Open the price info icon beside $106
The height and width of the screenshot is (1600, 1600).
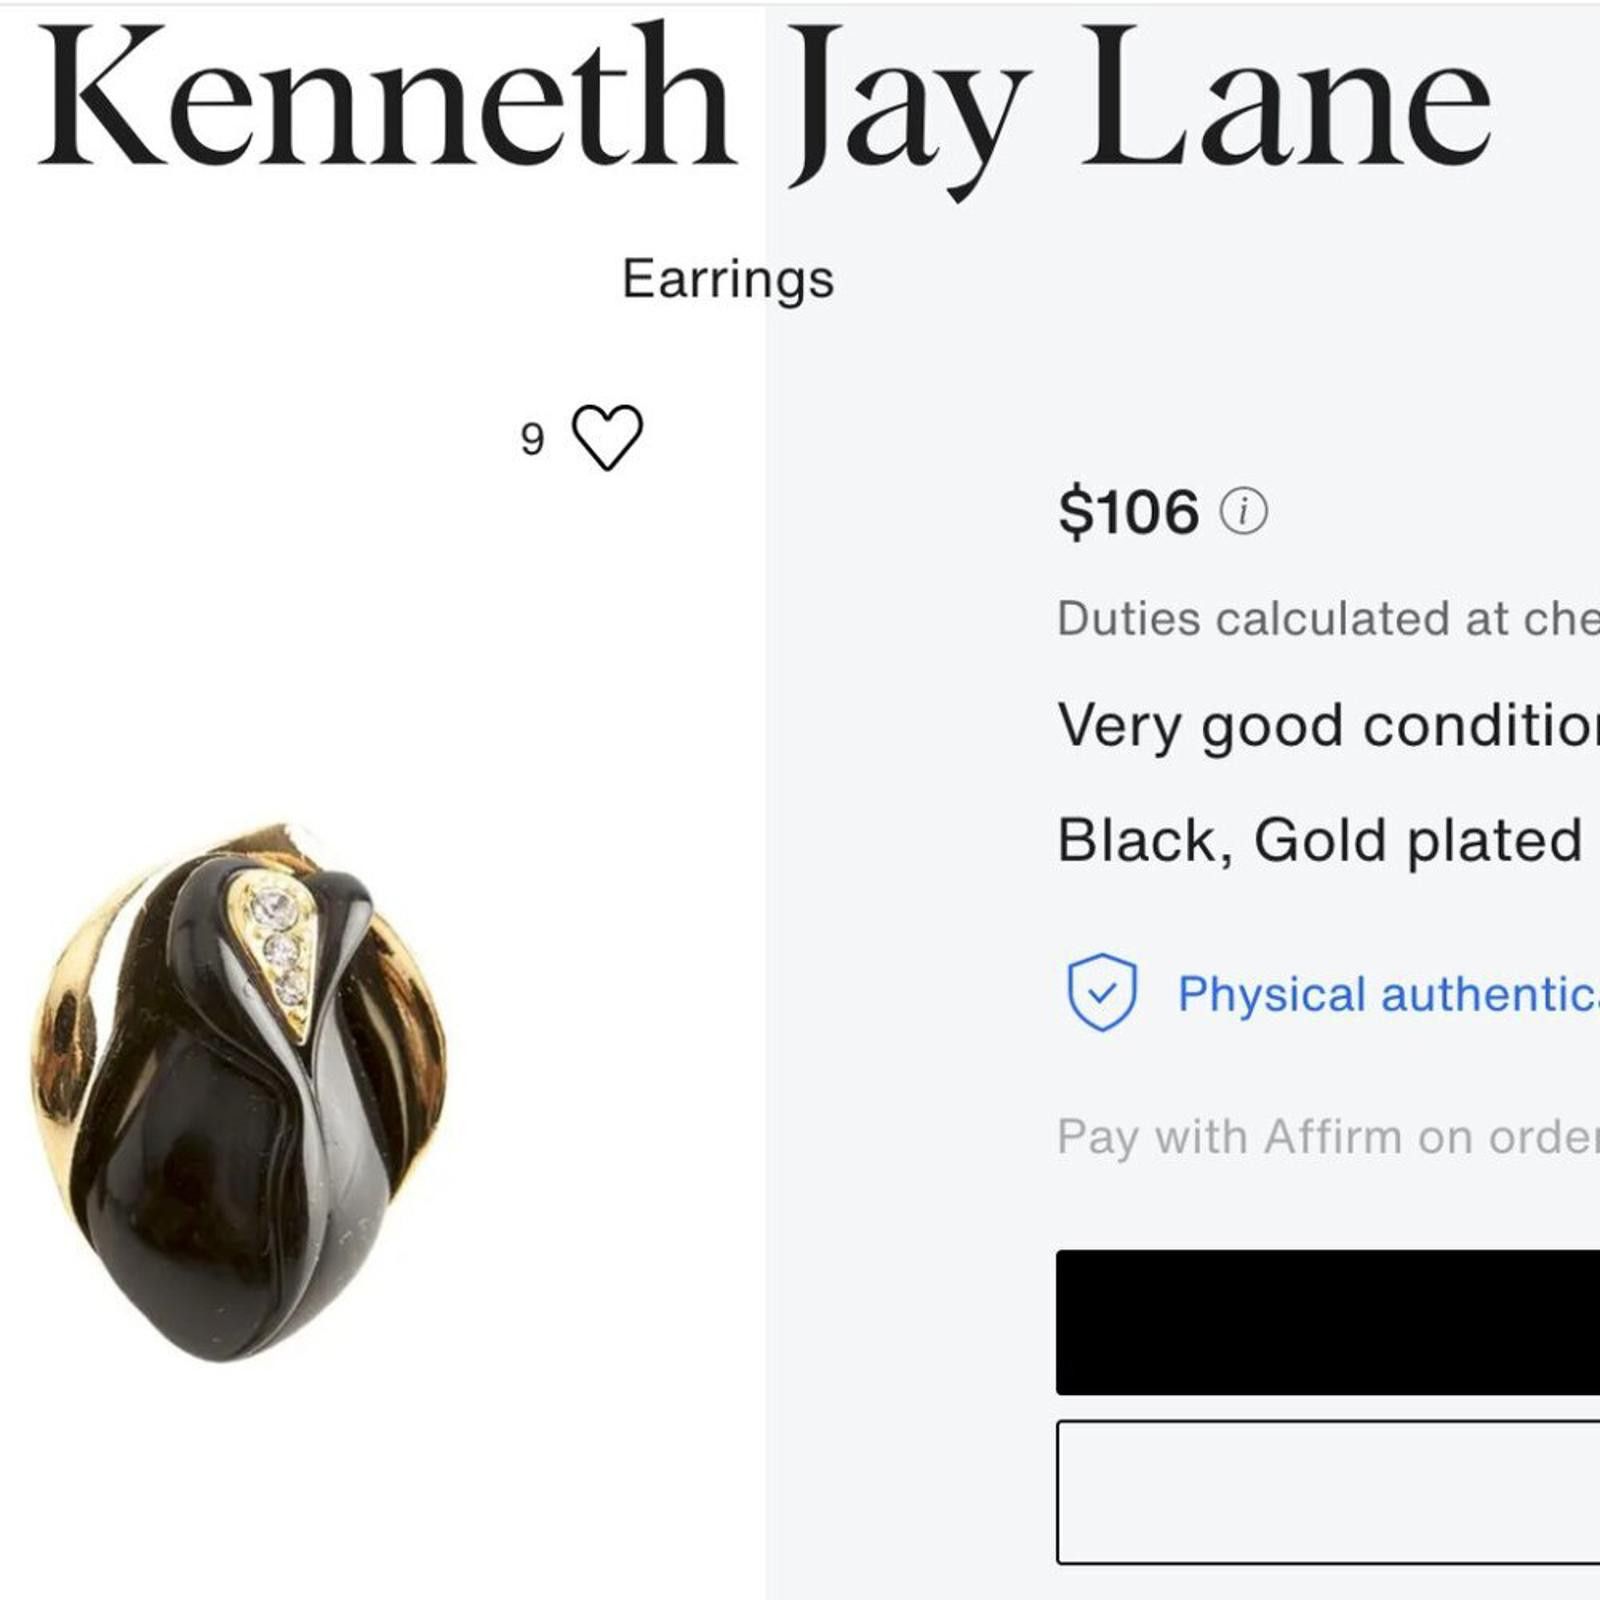1243,512
